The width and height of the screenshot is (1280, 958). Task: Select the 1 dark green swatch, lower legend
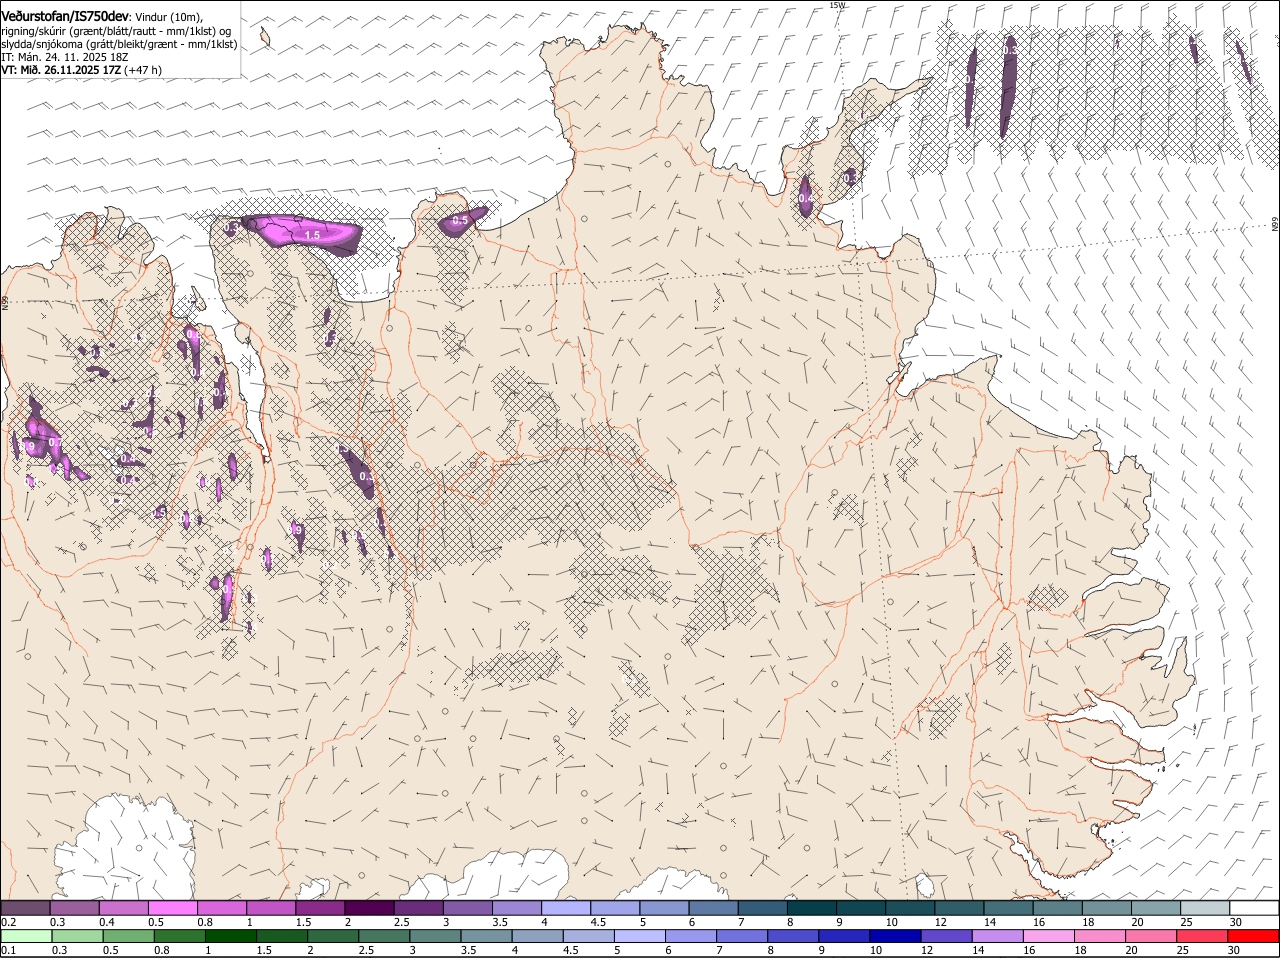(x=230, y=936)
